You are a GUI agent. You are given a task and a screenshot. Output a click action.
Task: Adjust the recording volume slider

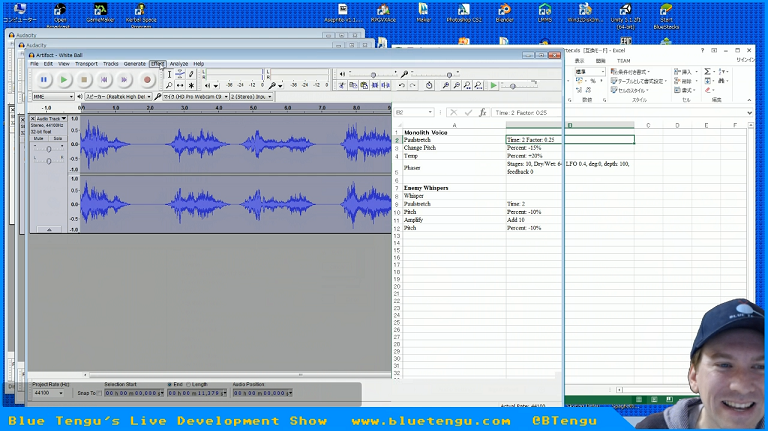[449, 74]
